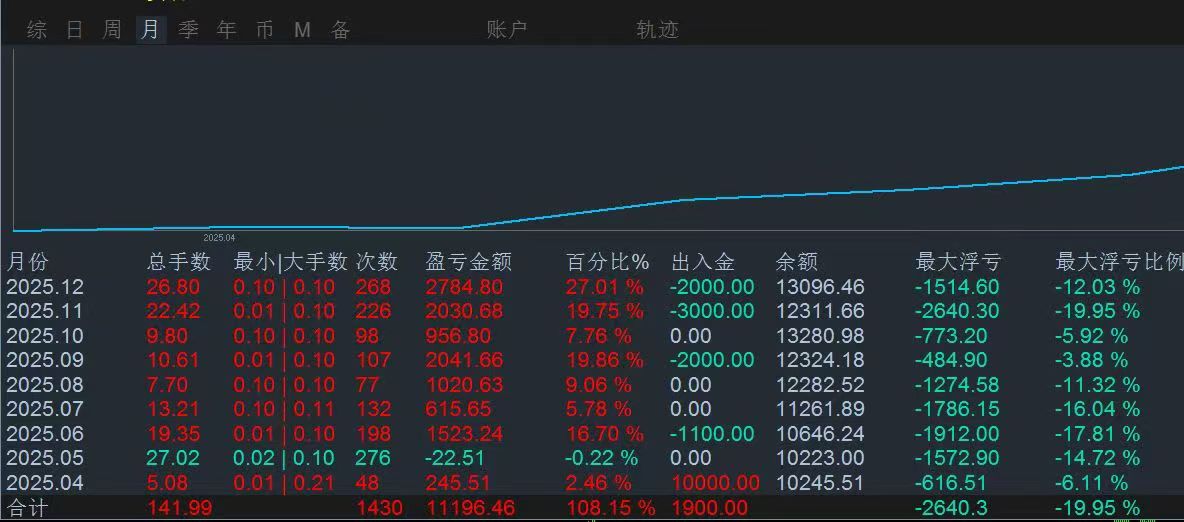
Task: Select the highlighted 月 monthly tab
Action: [150, 30]
